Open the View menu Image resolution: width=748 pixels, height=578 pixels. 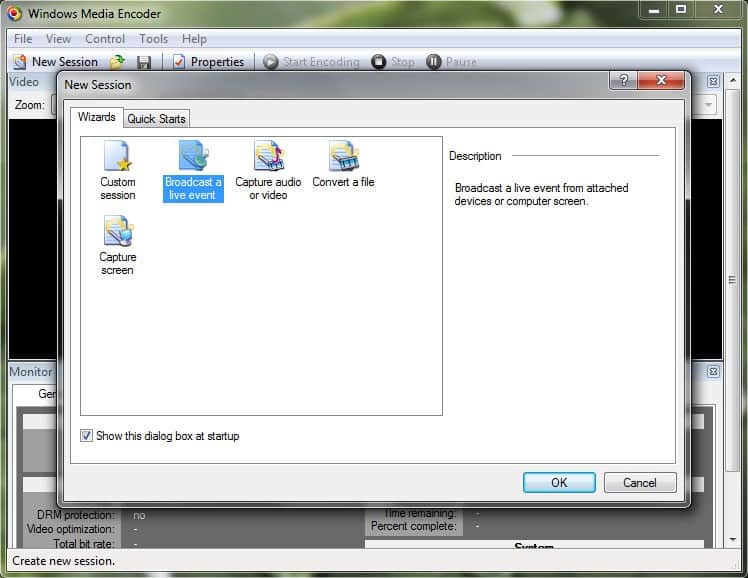tap(59, 39)
